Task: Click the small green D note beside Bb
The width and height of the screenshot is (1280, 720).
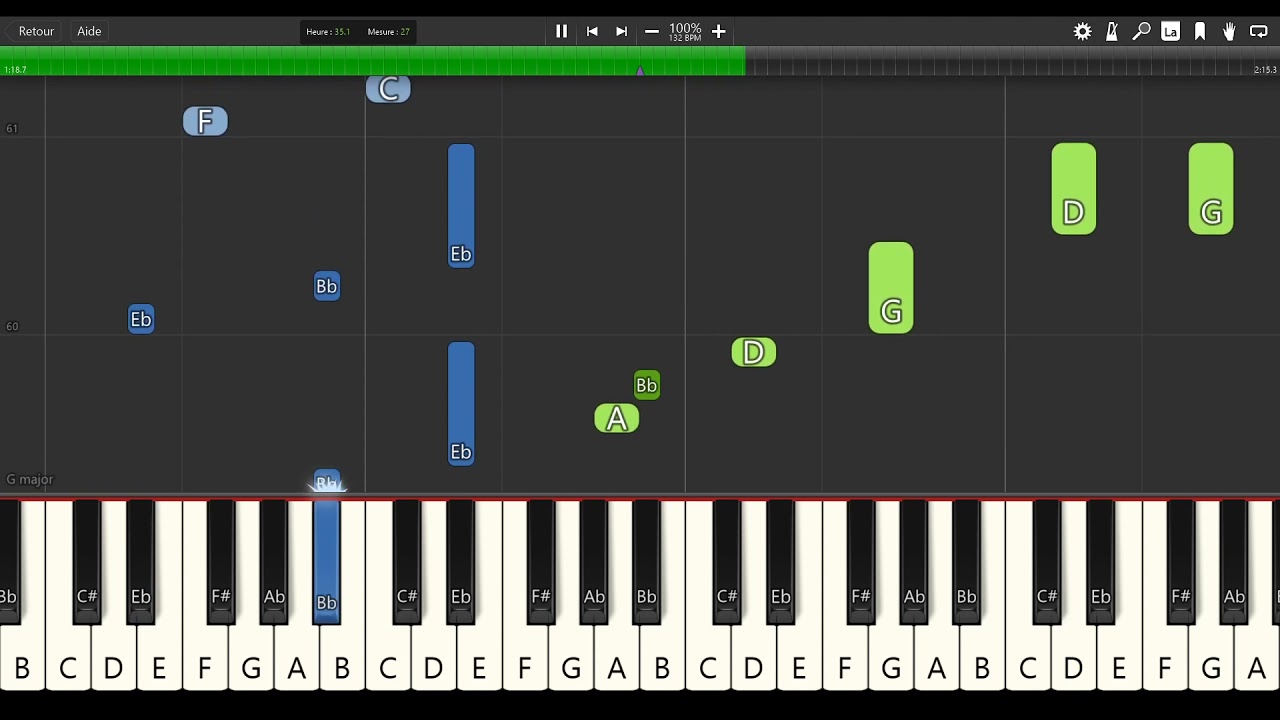Action: coord(754,352)
